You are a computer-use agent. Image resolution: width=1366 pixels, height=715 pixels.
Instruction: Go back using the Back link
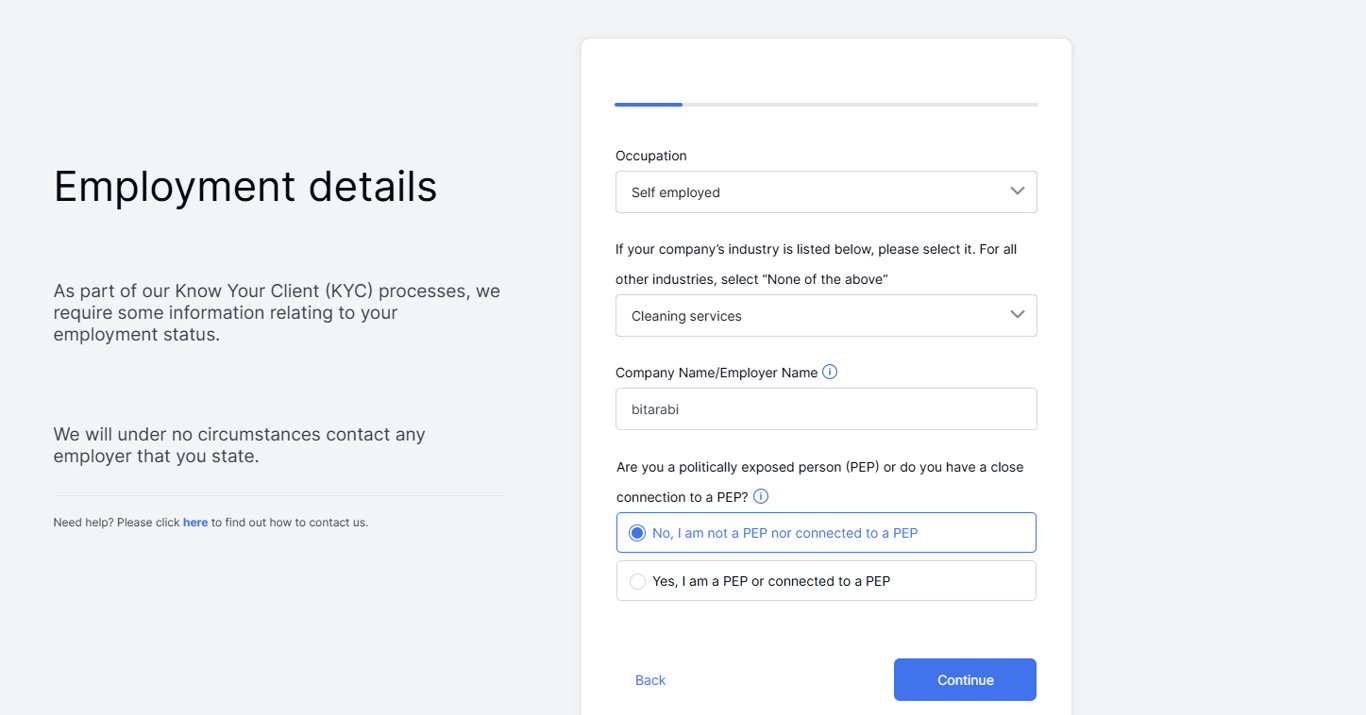650,680
